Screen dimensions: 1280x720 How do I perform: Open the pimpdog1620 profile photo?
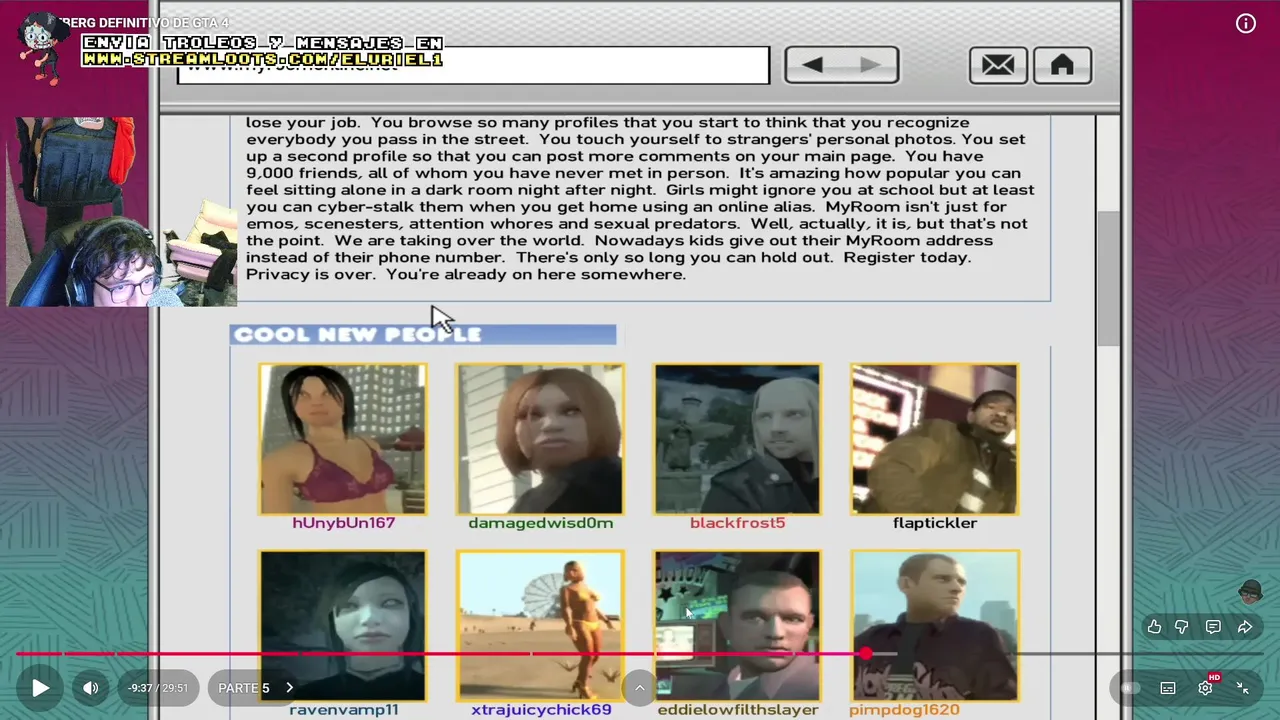pos(935,626)
